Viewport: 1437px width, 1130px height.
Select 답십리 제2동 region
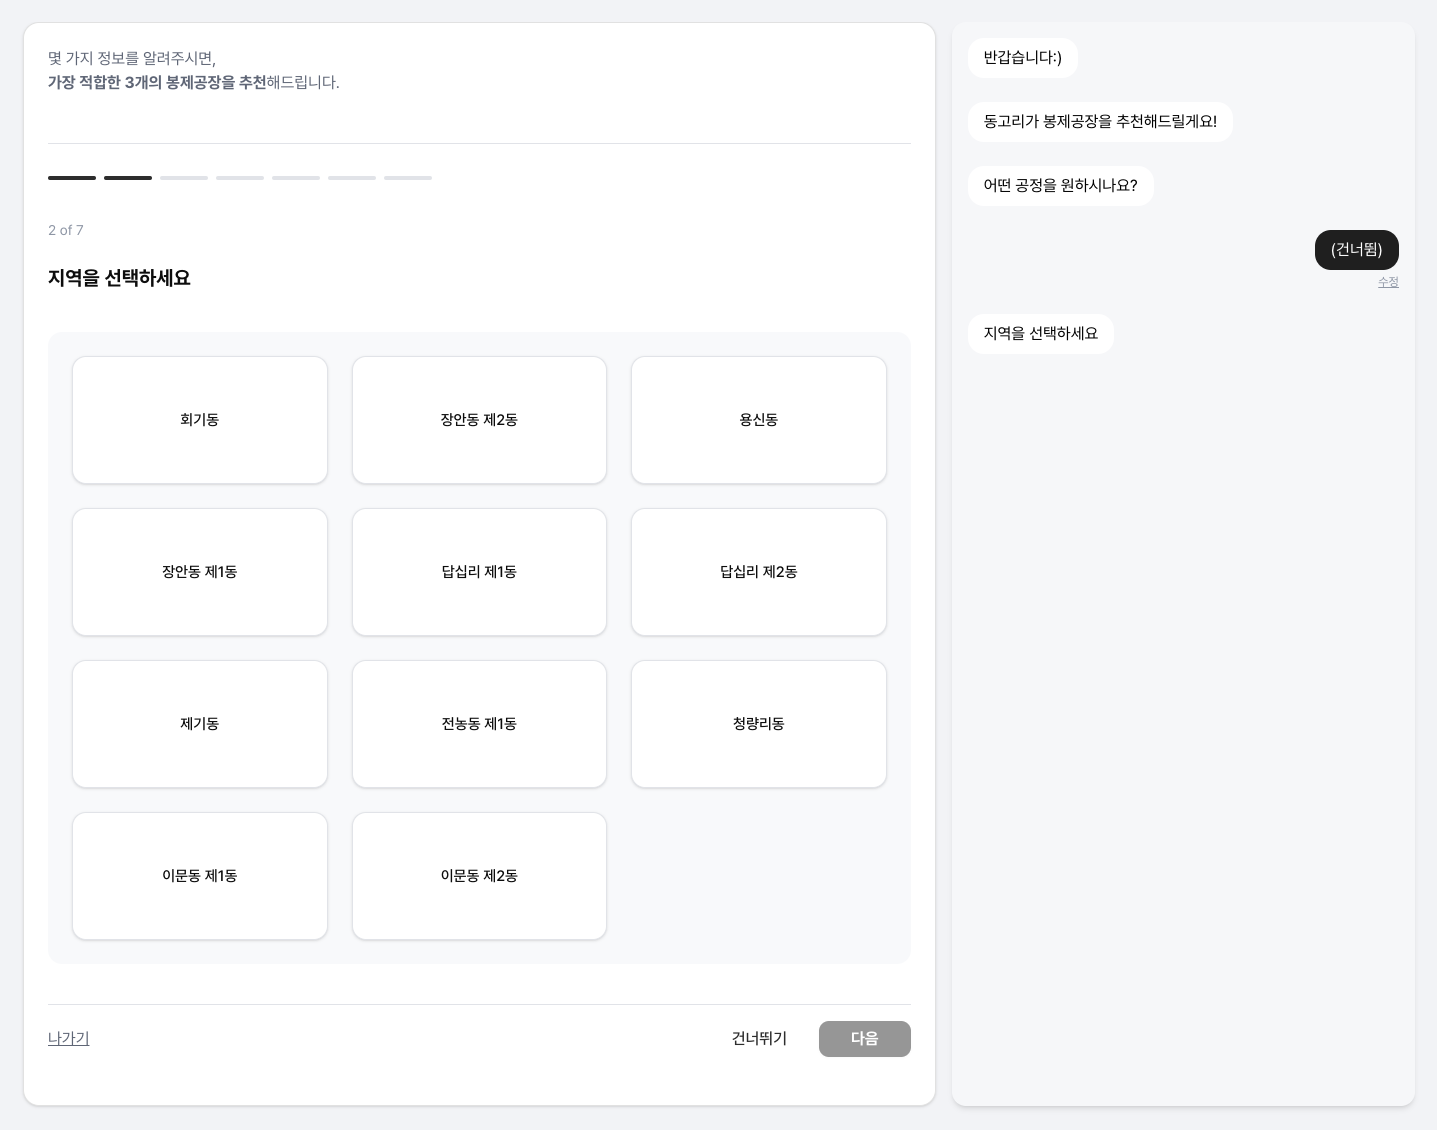tap(758, 572)
